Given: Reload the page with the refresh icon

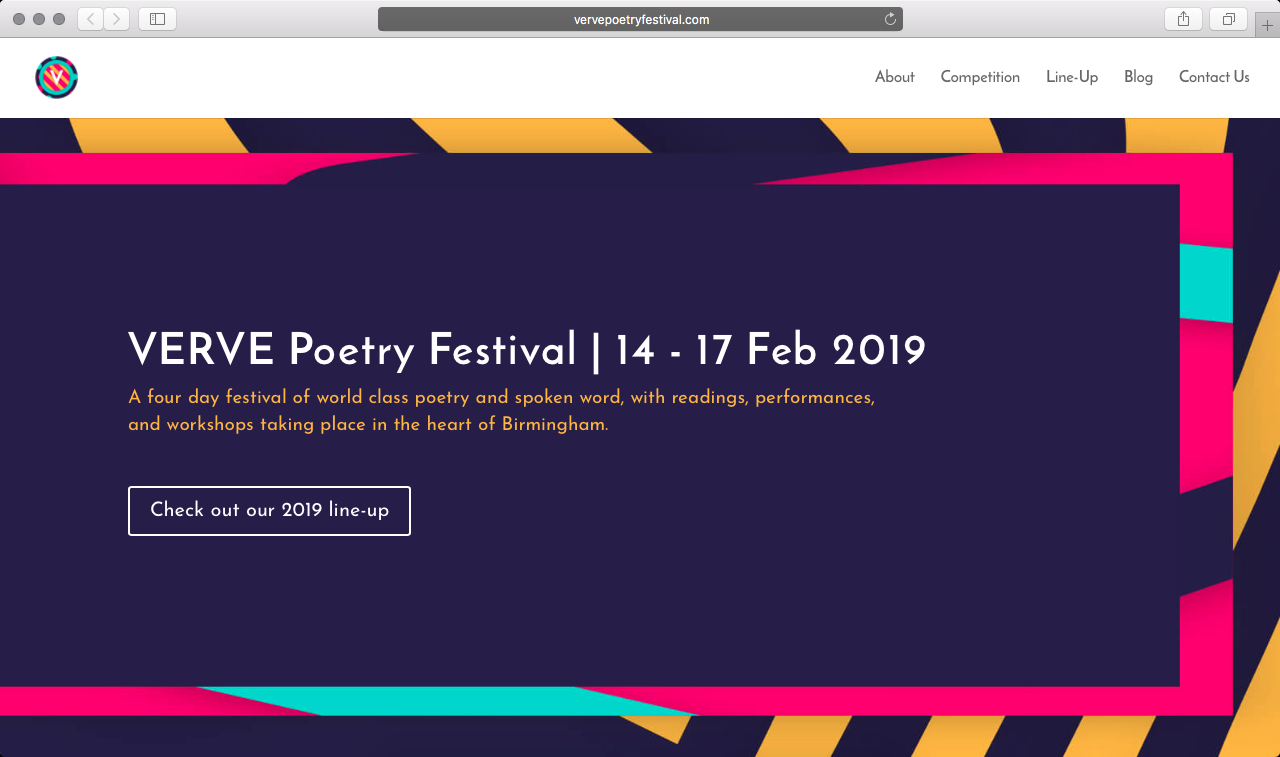Looking at the screenshot, I should coord(890,19).
